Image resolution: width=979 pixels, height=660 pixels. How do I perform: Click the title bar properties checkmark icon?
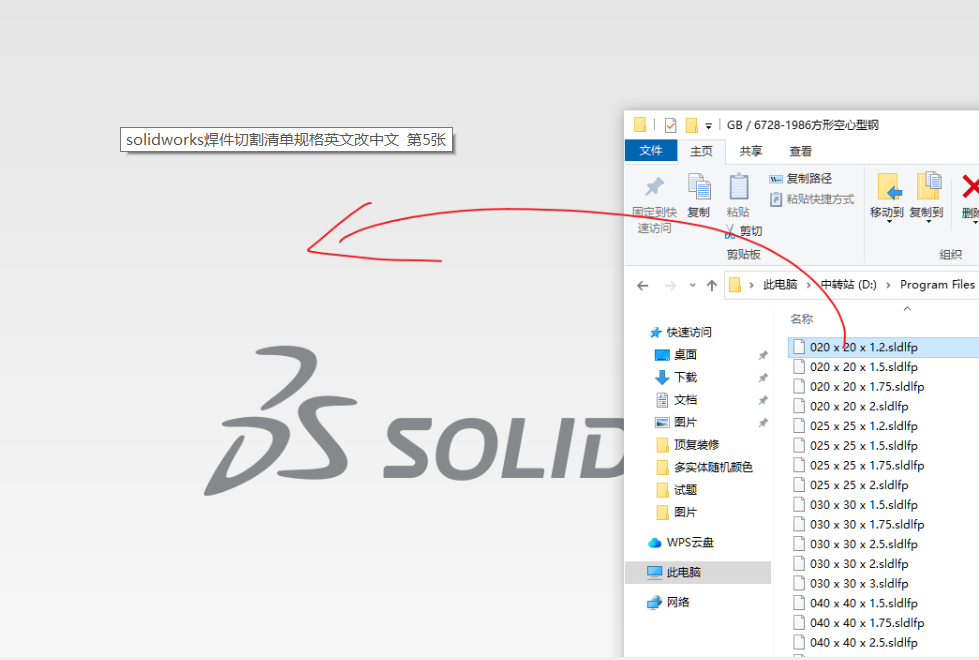click(671, 126)
